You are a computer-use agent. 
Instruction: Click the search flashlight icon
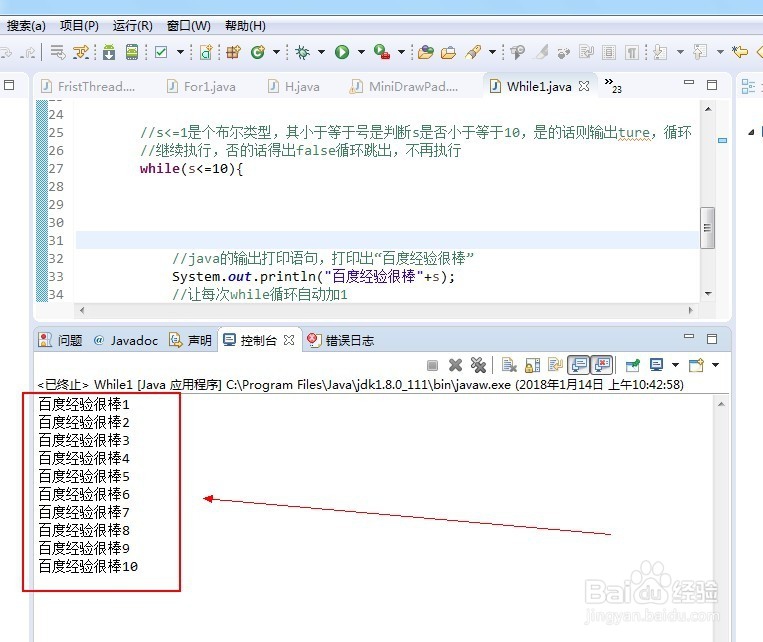473,52
